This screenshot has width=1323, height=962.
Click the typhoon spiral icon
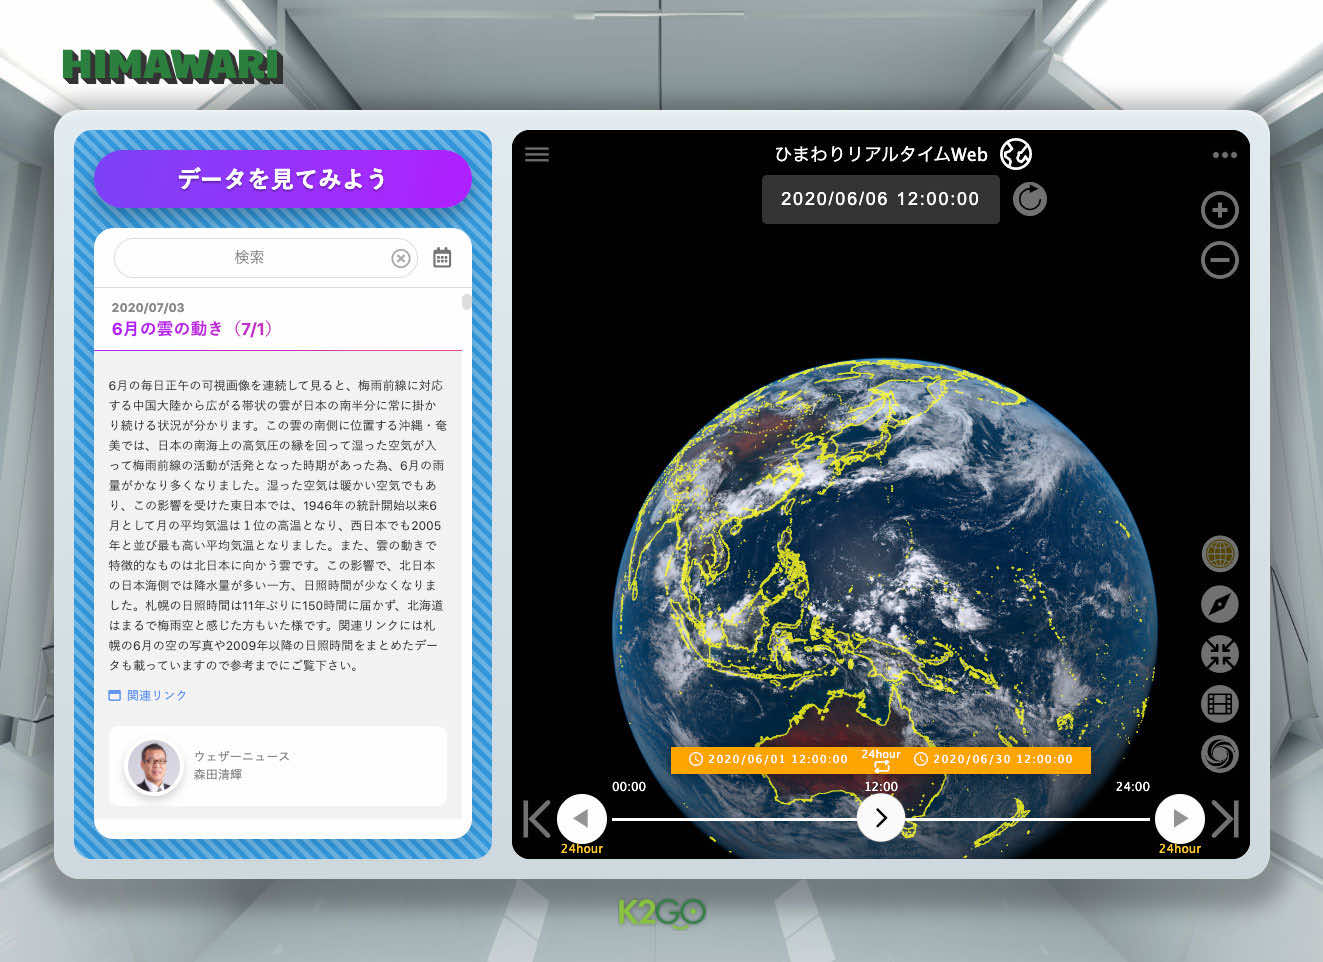tap(1219, 753)
